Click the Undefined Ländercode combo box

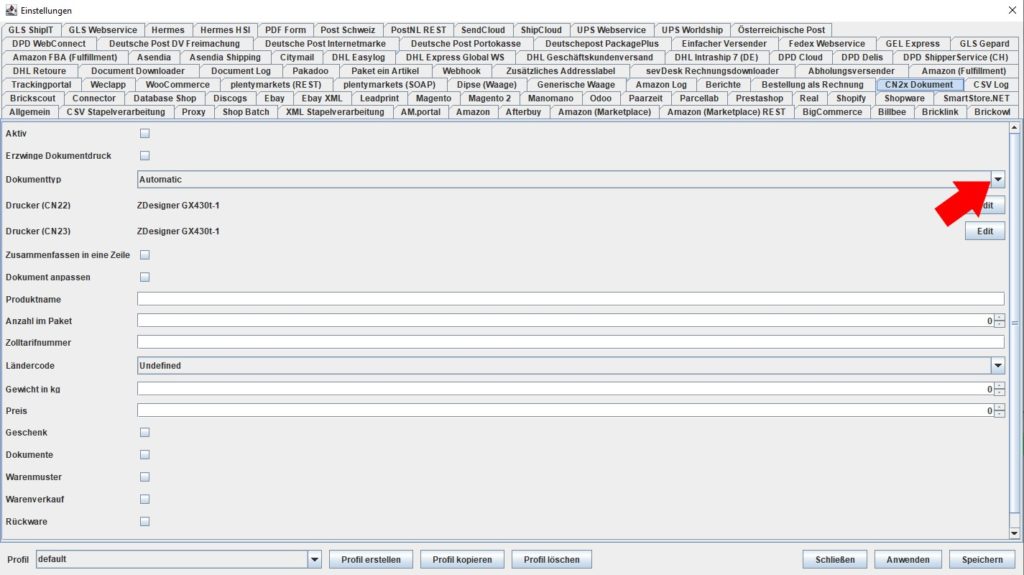point(571,366)
